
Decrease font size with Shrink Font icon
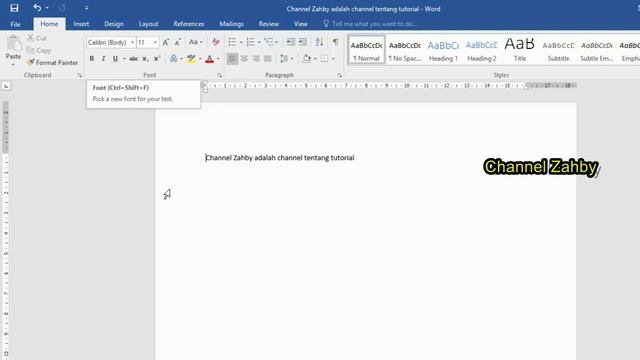pos(178,42)
